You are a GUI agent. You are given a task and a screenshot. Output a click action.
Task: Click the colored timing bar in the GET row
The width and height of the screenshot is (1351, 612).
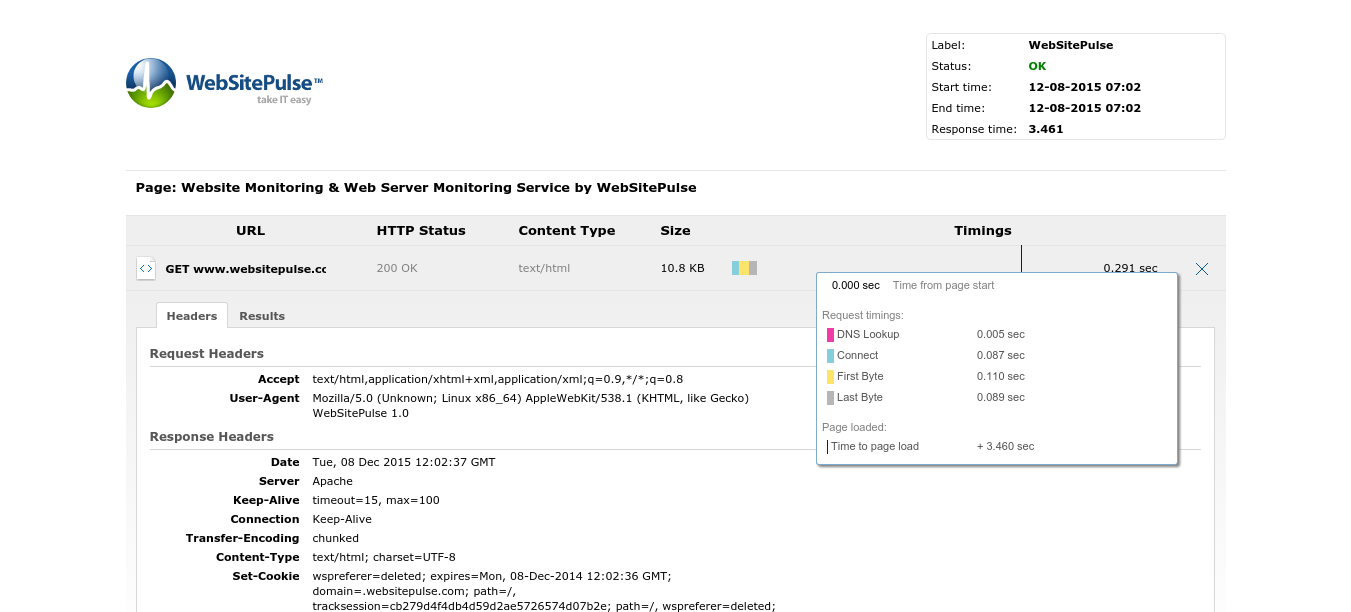[x=744, y=268]
